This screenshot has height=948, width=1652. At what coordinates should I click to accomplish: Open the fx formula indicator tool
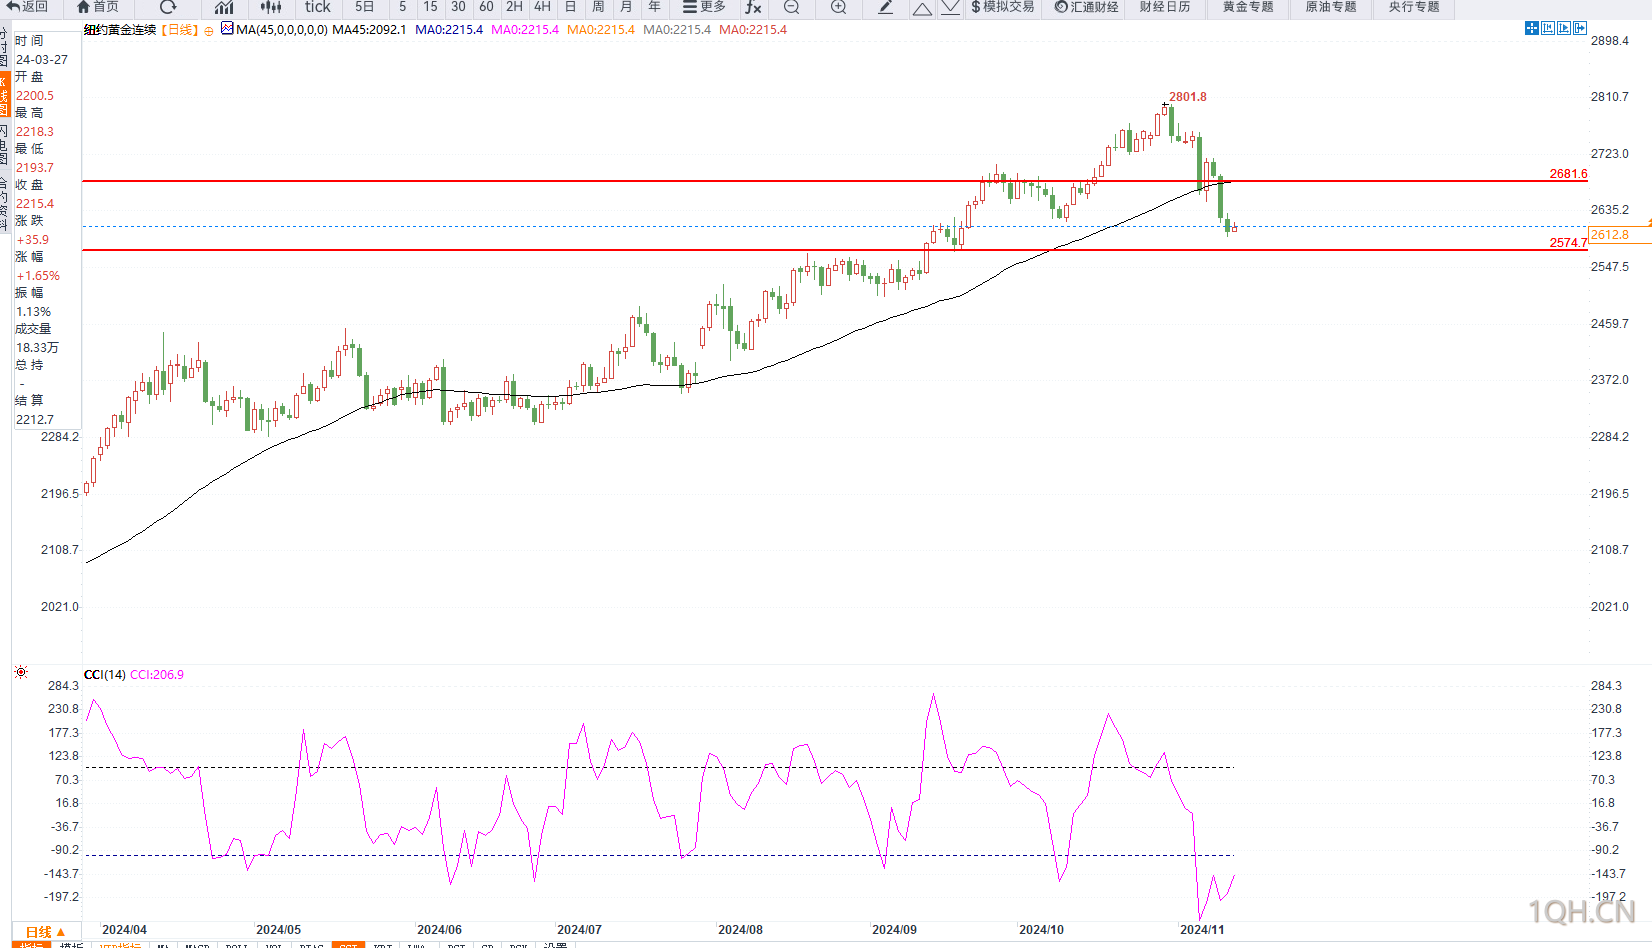tap(753, 7)
